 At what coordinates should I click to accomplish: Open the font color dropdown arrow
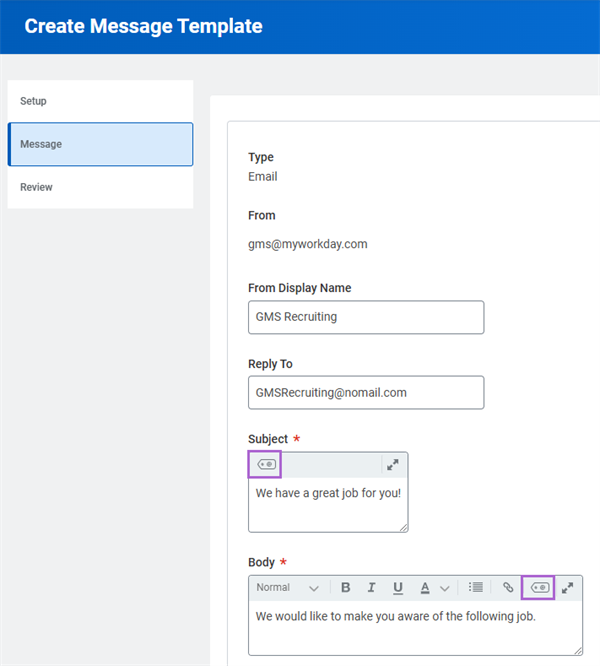tap(445, 588)
